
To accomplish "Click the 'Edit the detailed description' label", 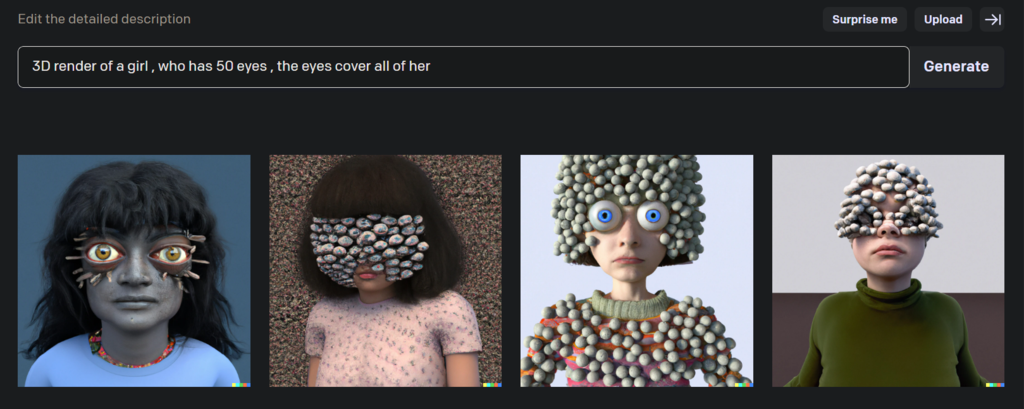I will coord(104,19).
